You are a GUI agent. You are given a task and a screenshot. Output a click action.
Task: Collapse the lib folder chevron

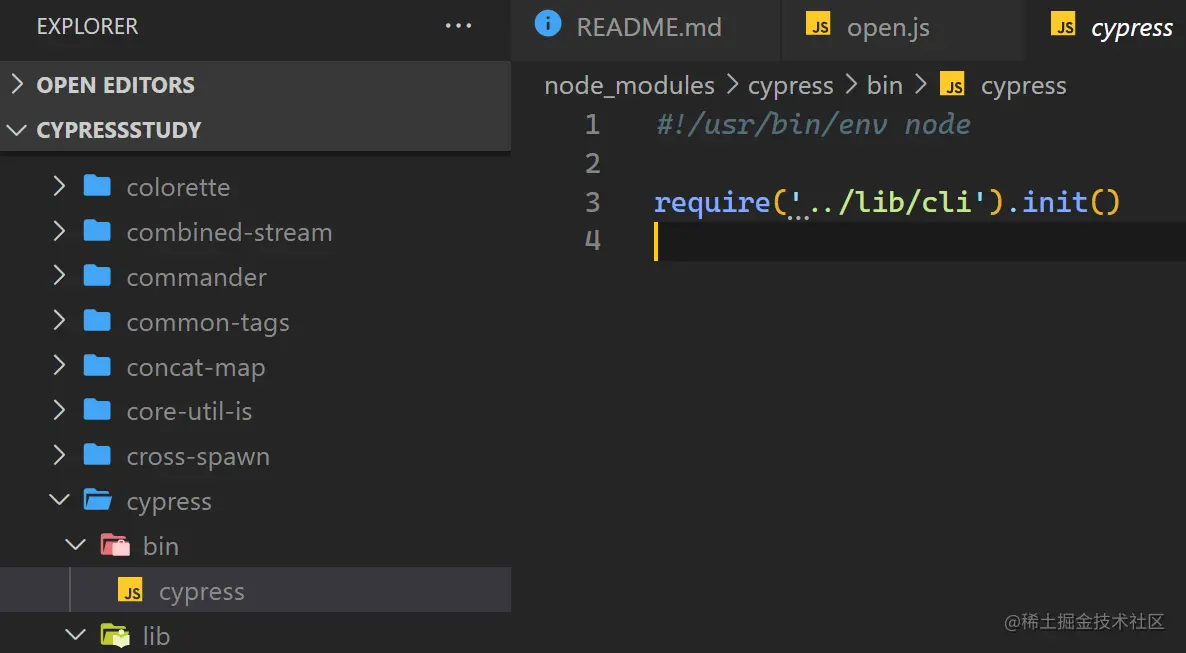point(76,635)
